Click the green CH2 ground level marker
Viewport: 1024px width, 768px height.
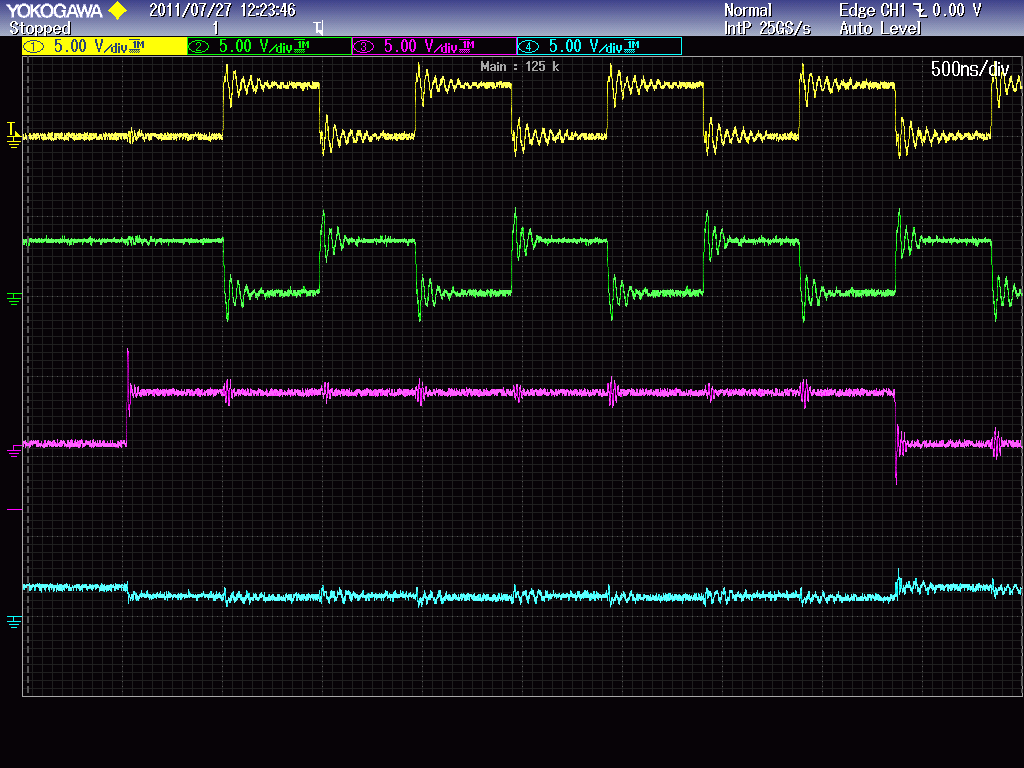(14, 298)
